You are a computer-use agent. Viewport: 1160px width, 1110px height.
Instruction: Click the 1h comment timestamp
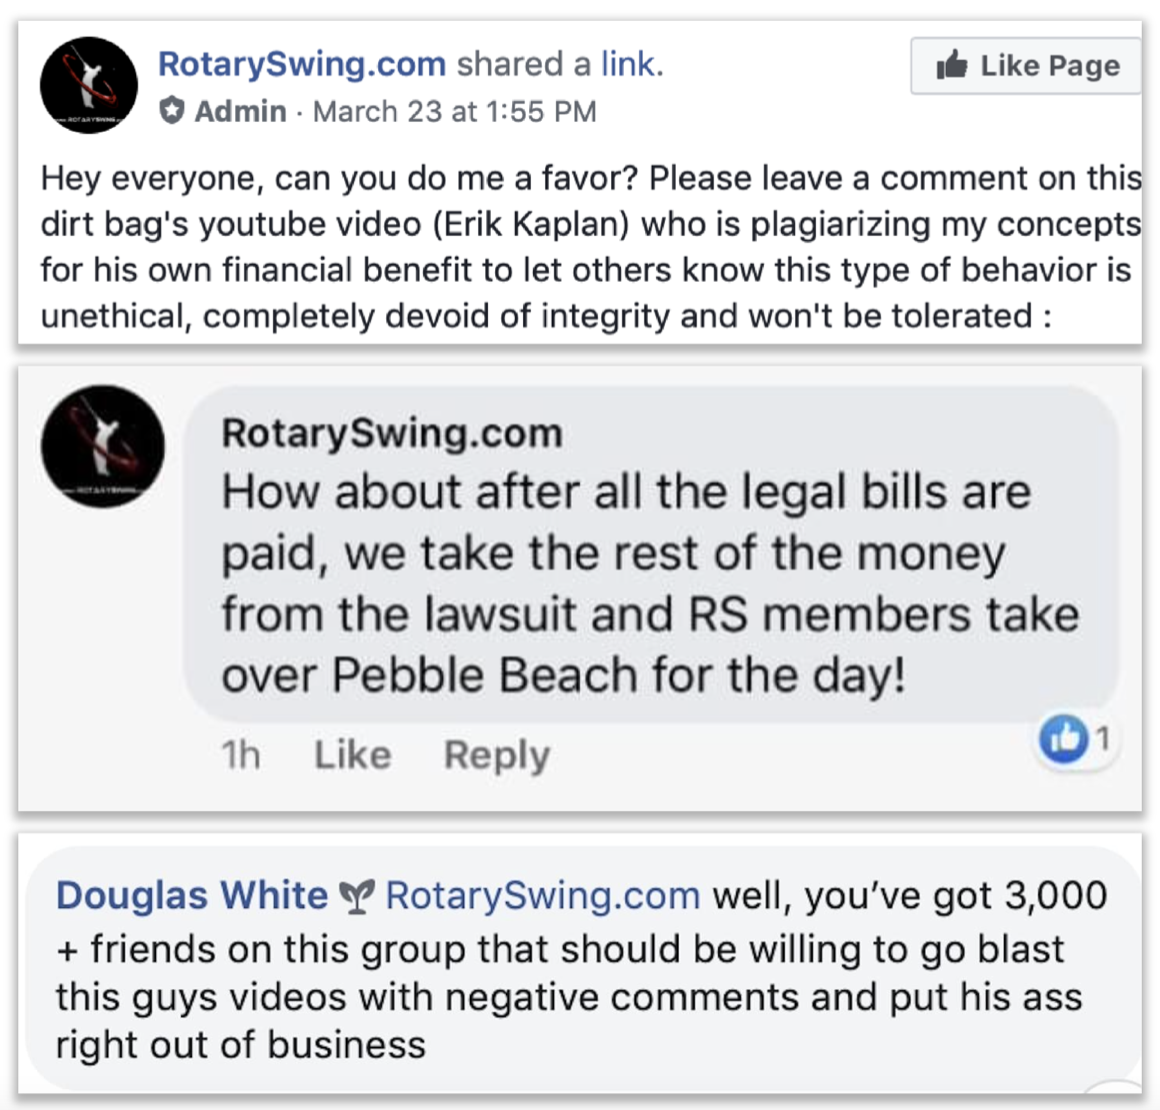click(241, 755)
